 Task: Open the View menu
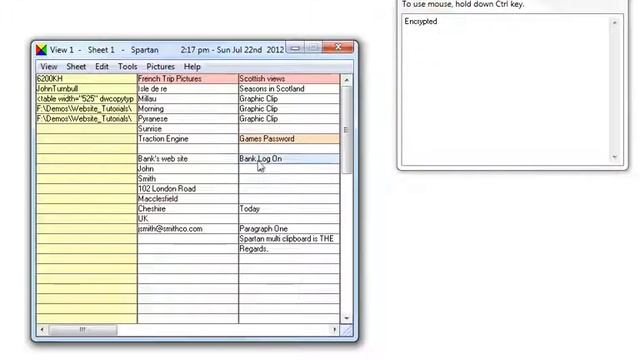pyautogui.click(x=49, y=67)
